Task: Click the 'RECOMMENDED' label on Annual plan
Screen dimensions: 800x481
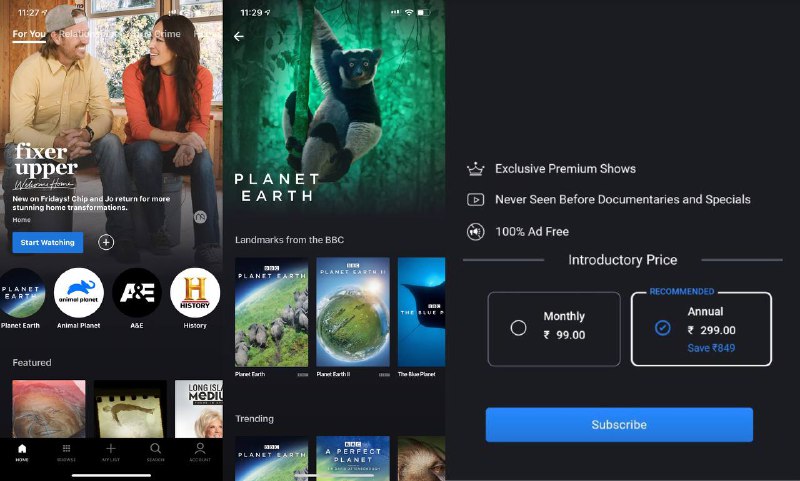Action: click(682, 291)
